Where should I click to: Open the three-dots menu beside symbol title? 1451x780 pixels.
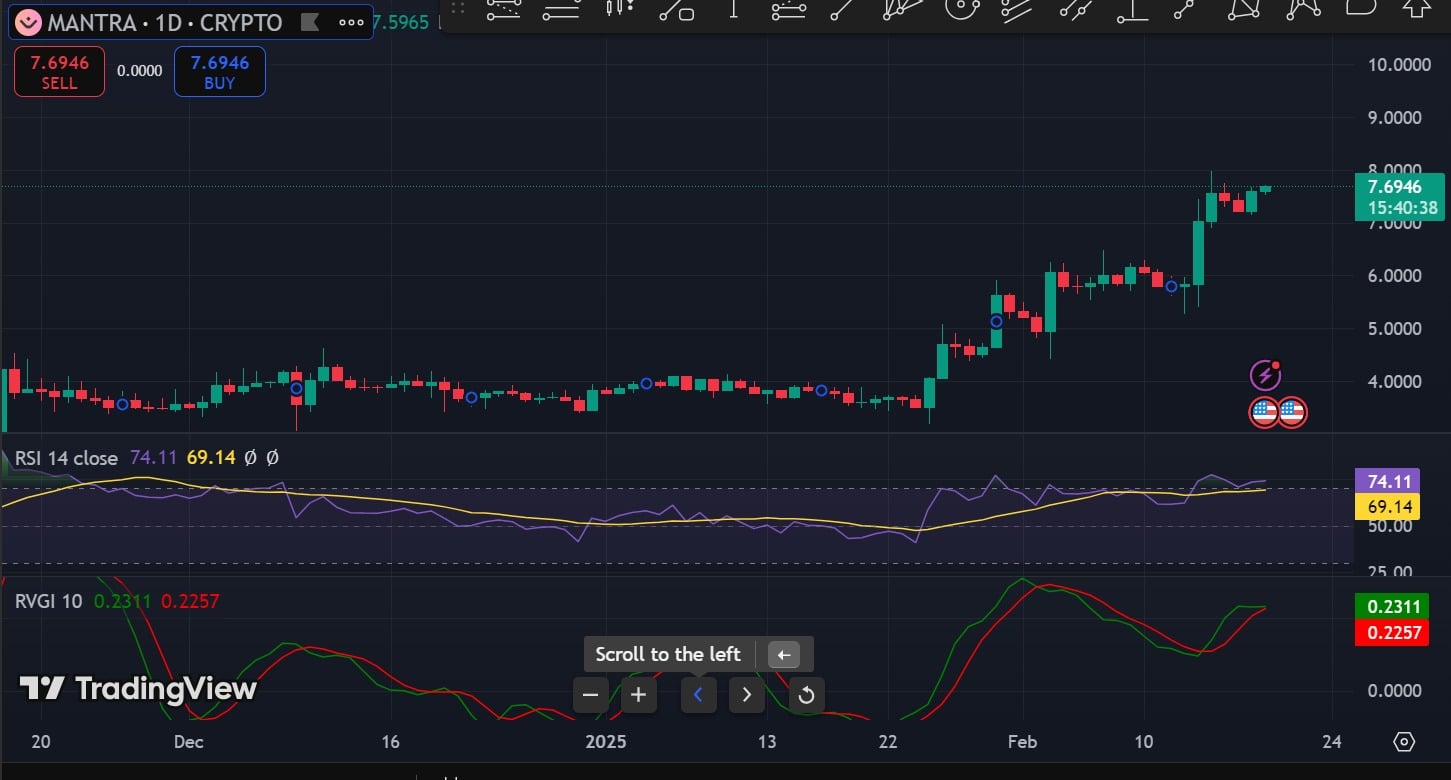coord(351,22)
